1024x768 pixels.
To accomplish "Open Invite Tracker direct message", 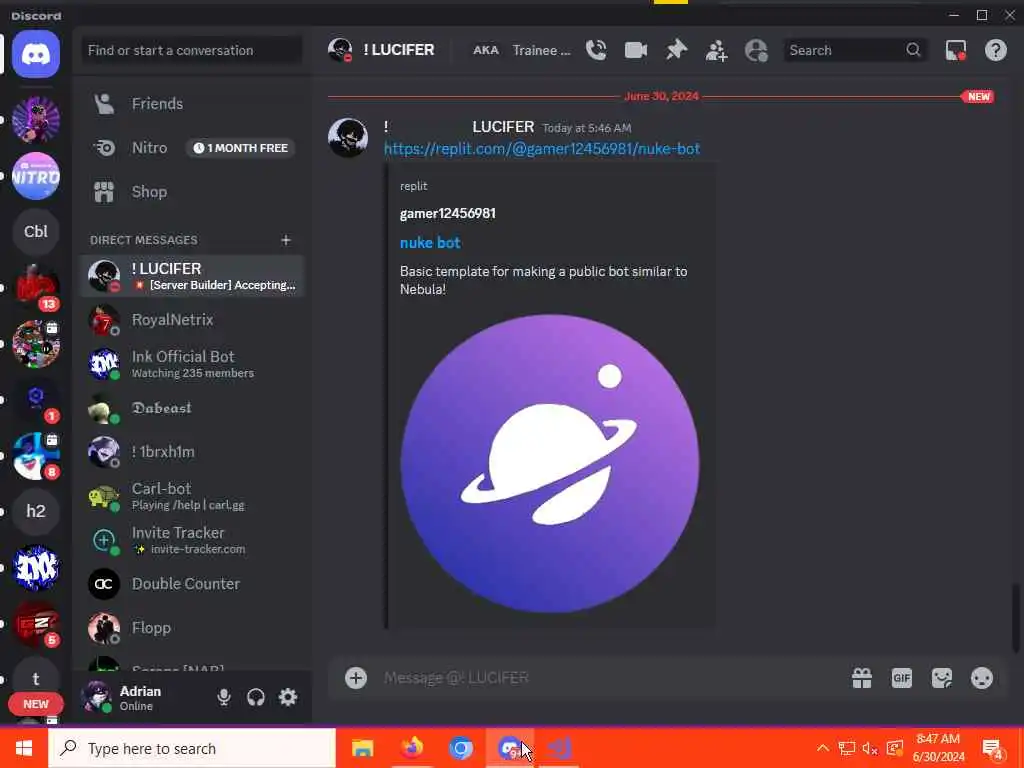I will click(192, 540).
